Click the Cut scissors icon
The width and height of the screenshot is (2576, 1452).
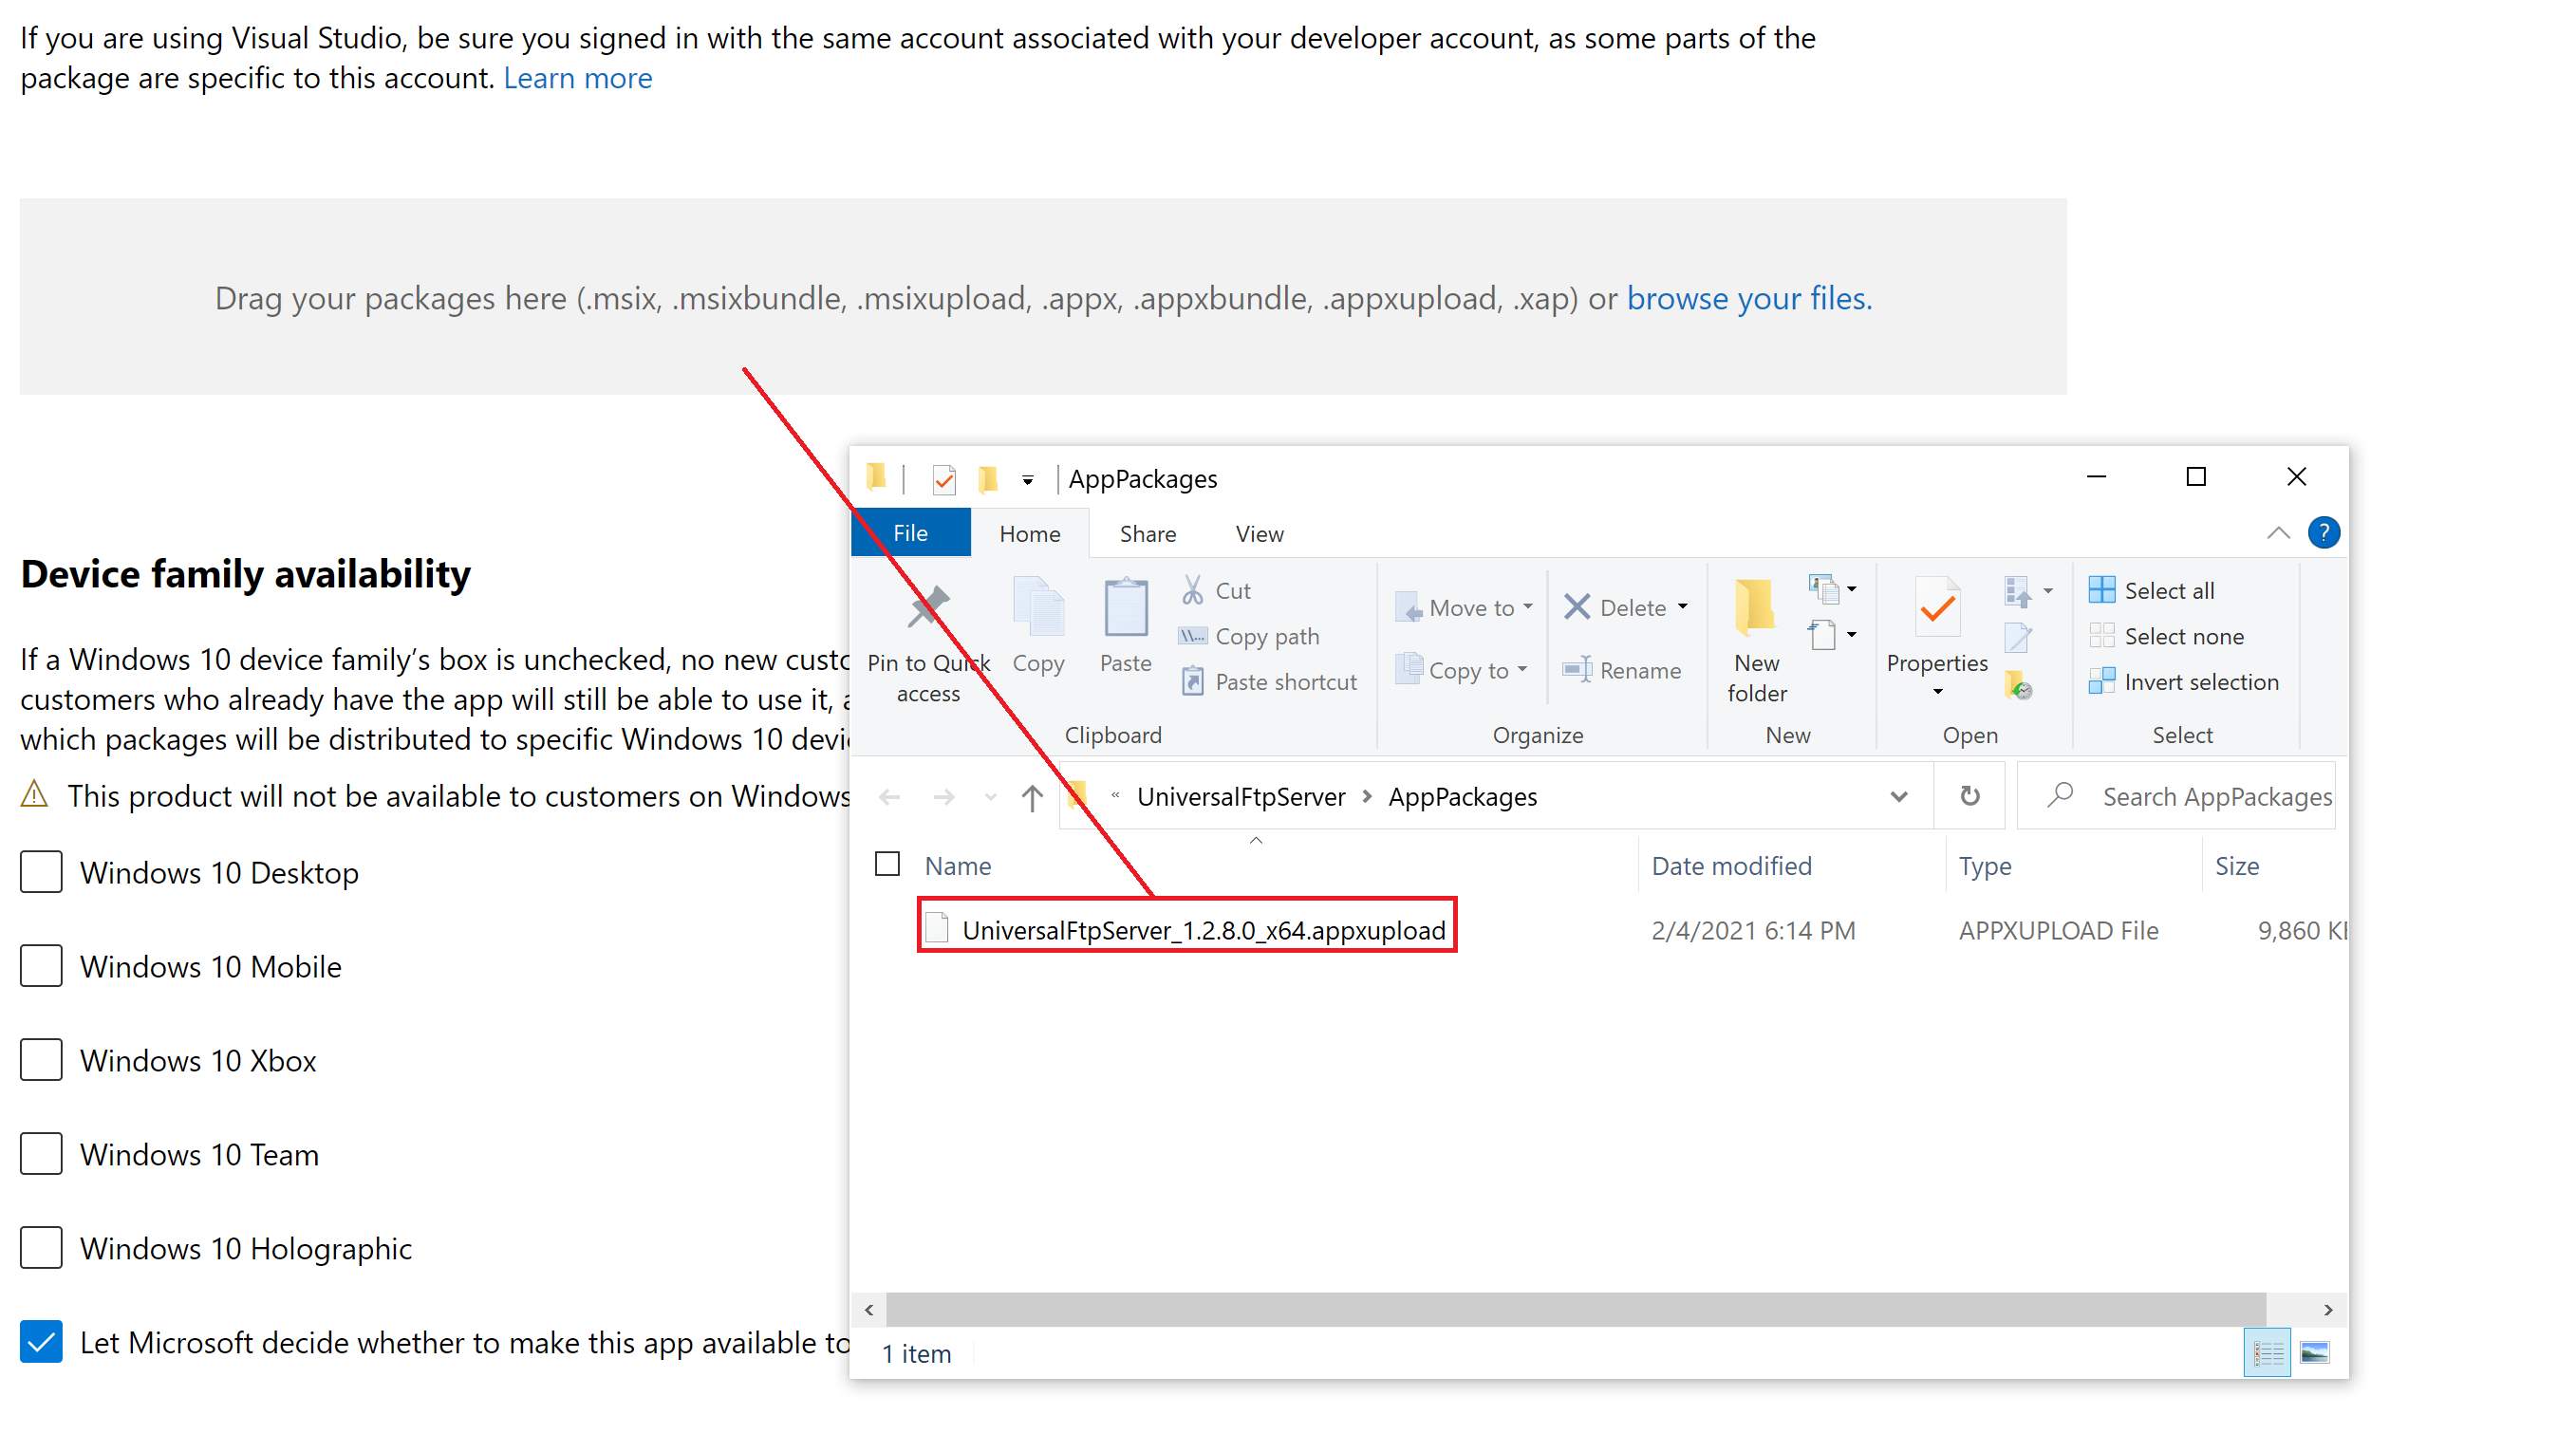tap(1192, 590)
